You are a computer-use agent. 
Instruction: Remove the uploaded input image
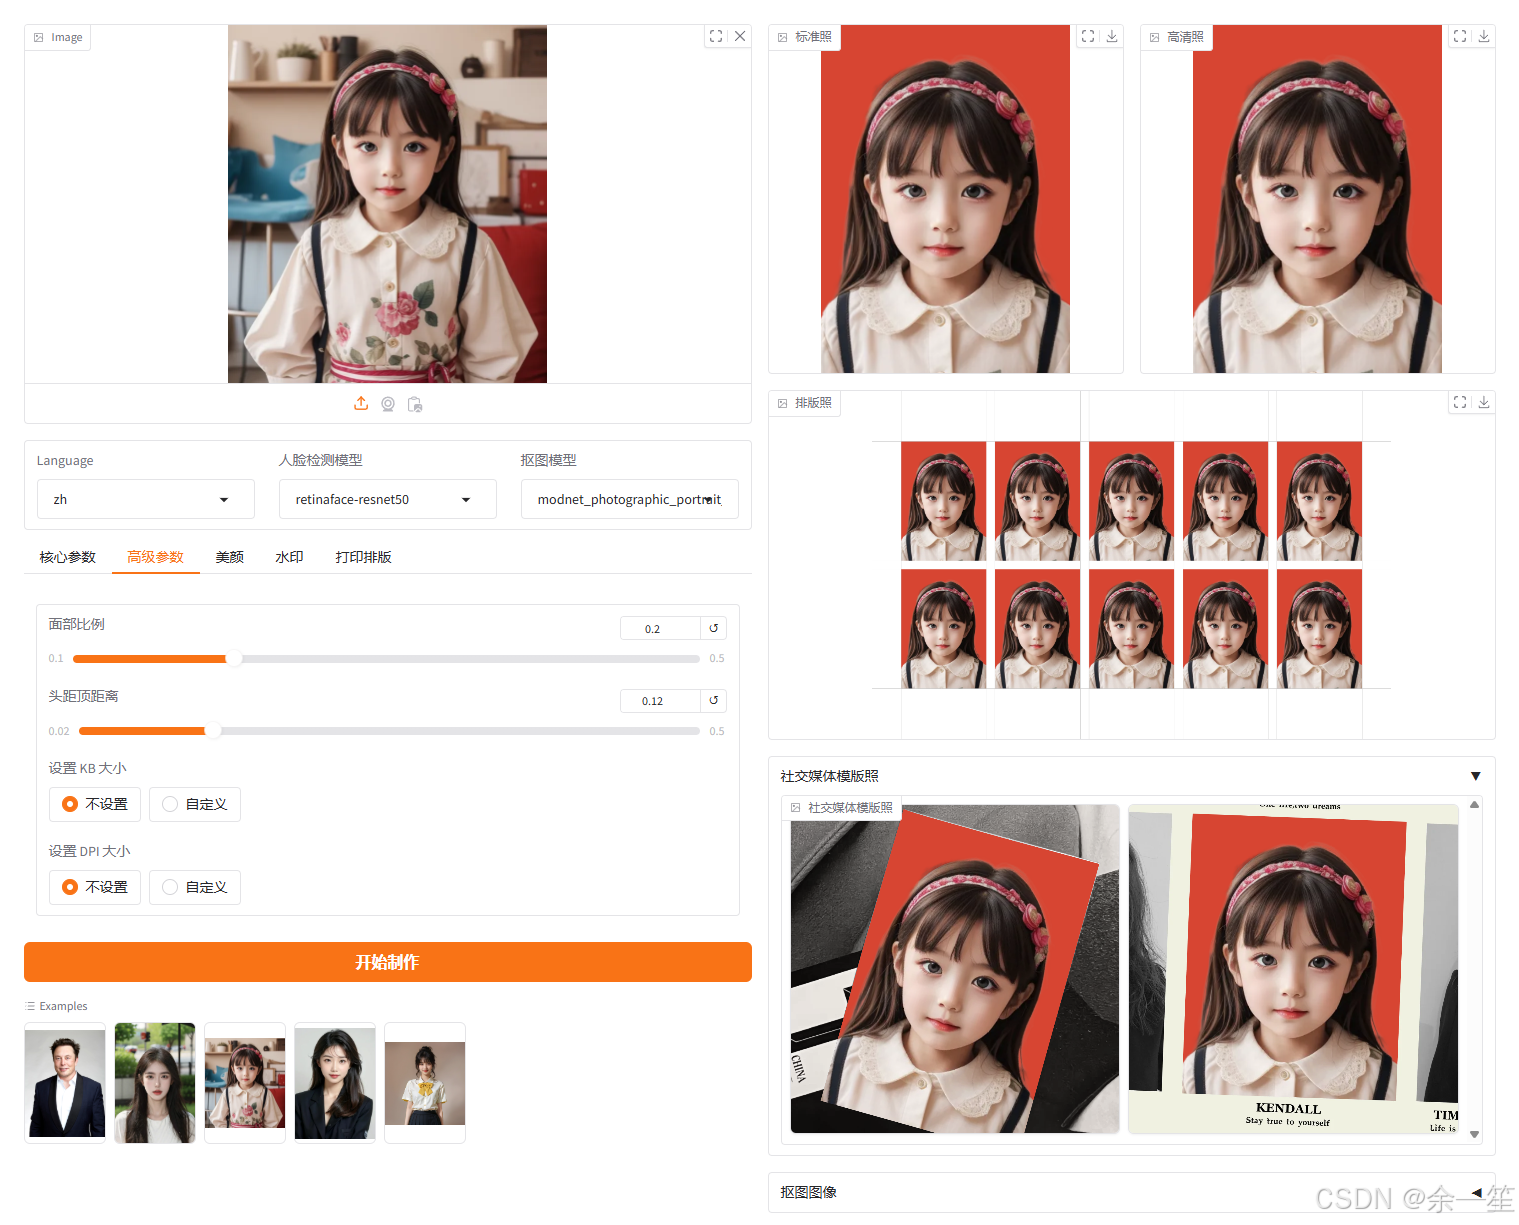(740, 36)
